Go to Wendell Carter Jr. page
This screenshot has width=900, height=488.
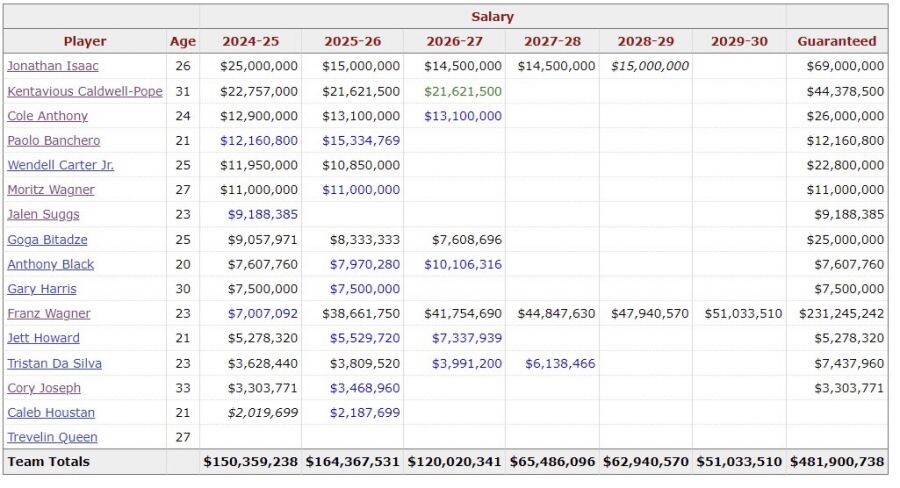60,165
